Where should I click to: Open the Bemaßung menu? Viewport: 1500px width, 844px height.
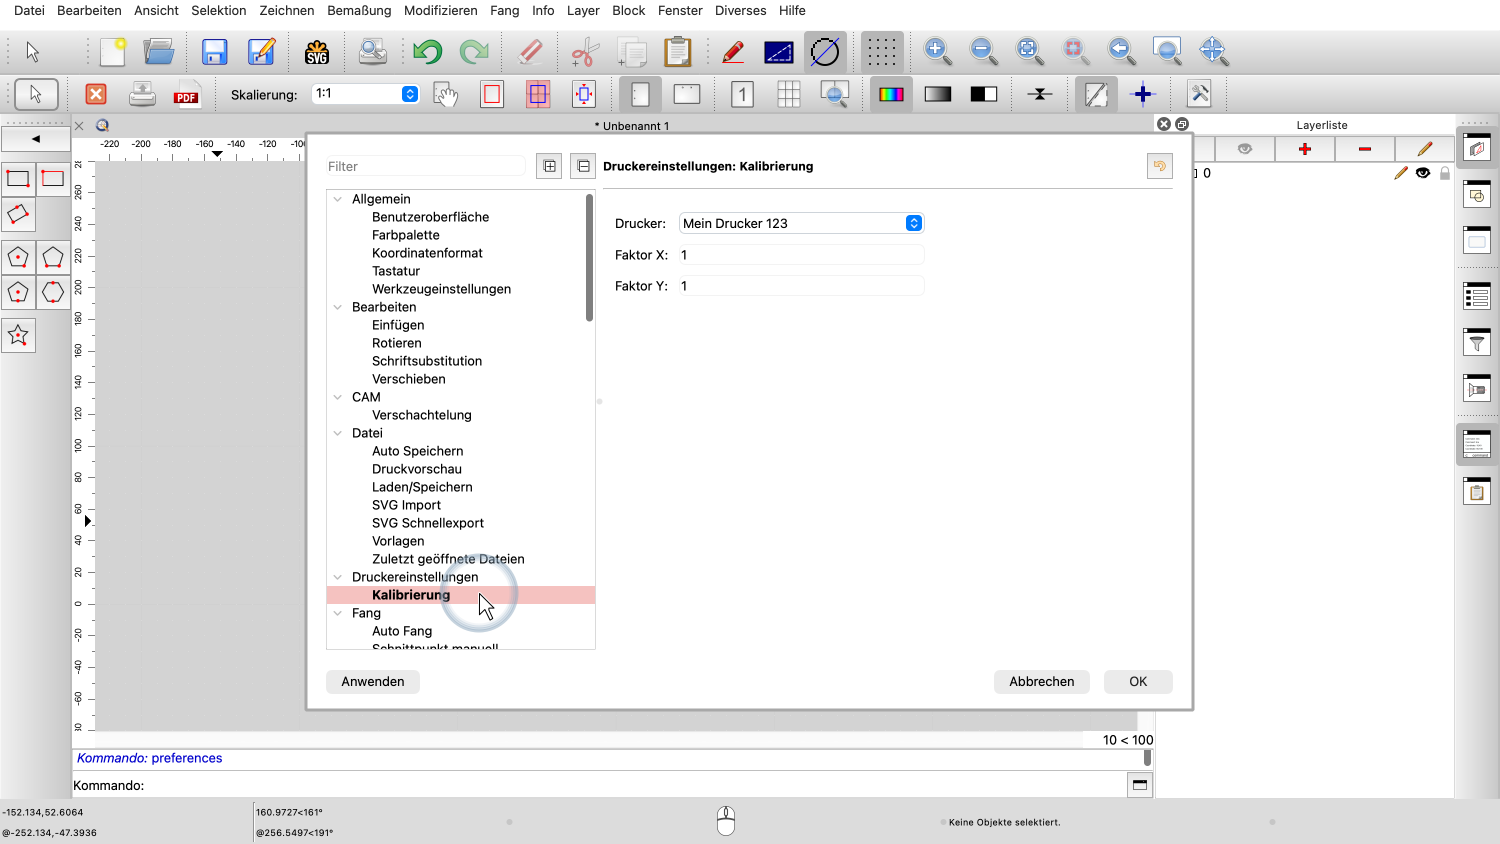359,10
